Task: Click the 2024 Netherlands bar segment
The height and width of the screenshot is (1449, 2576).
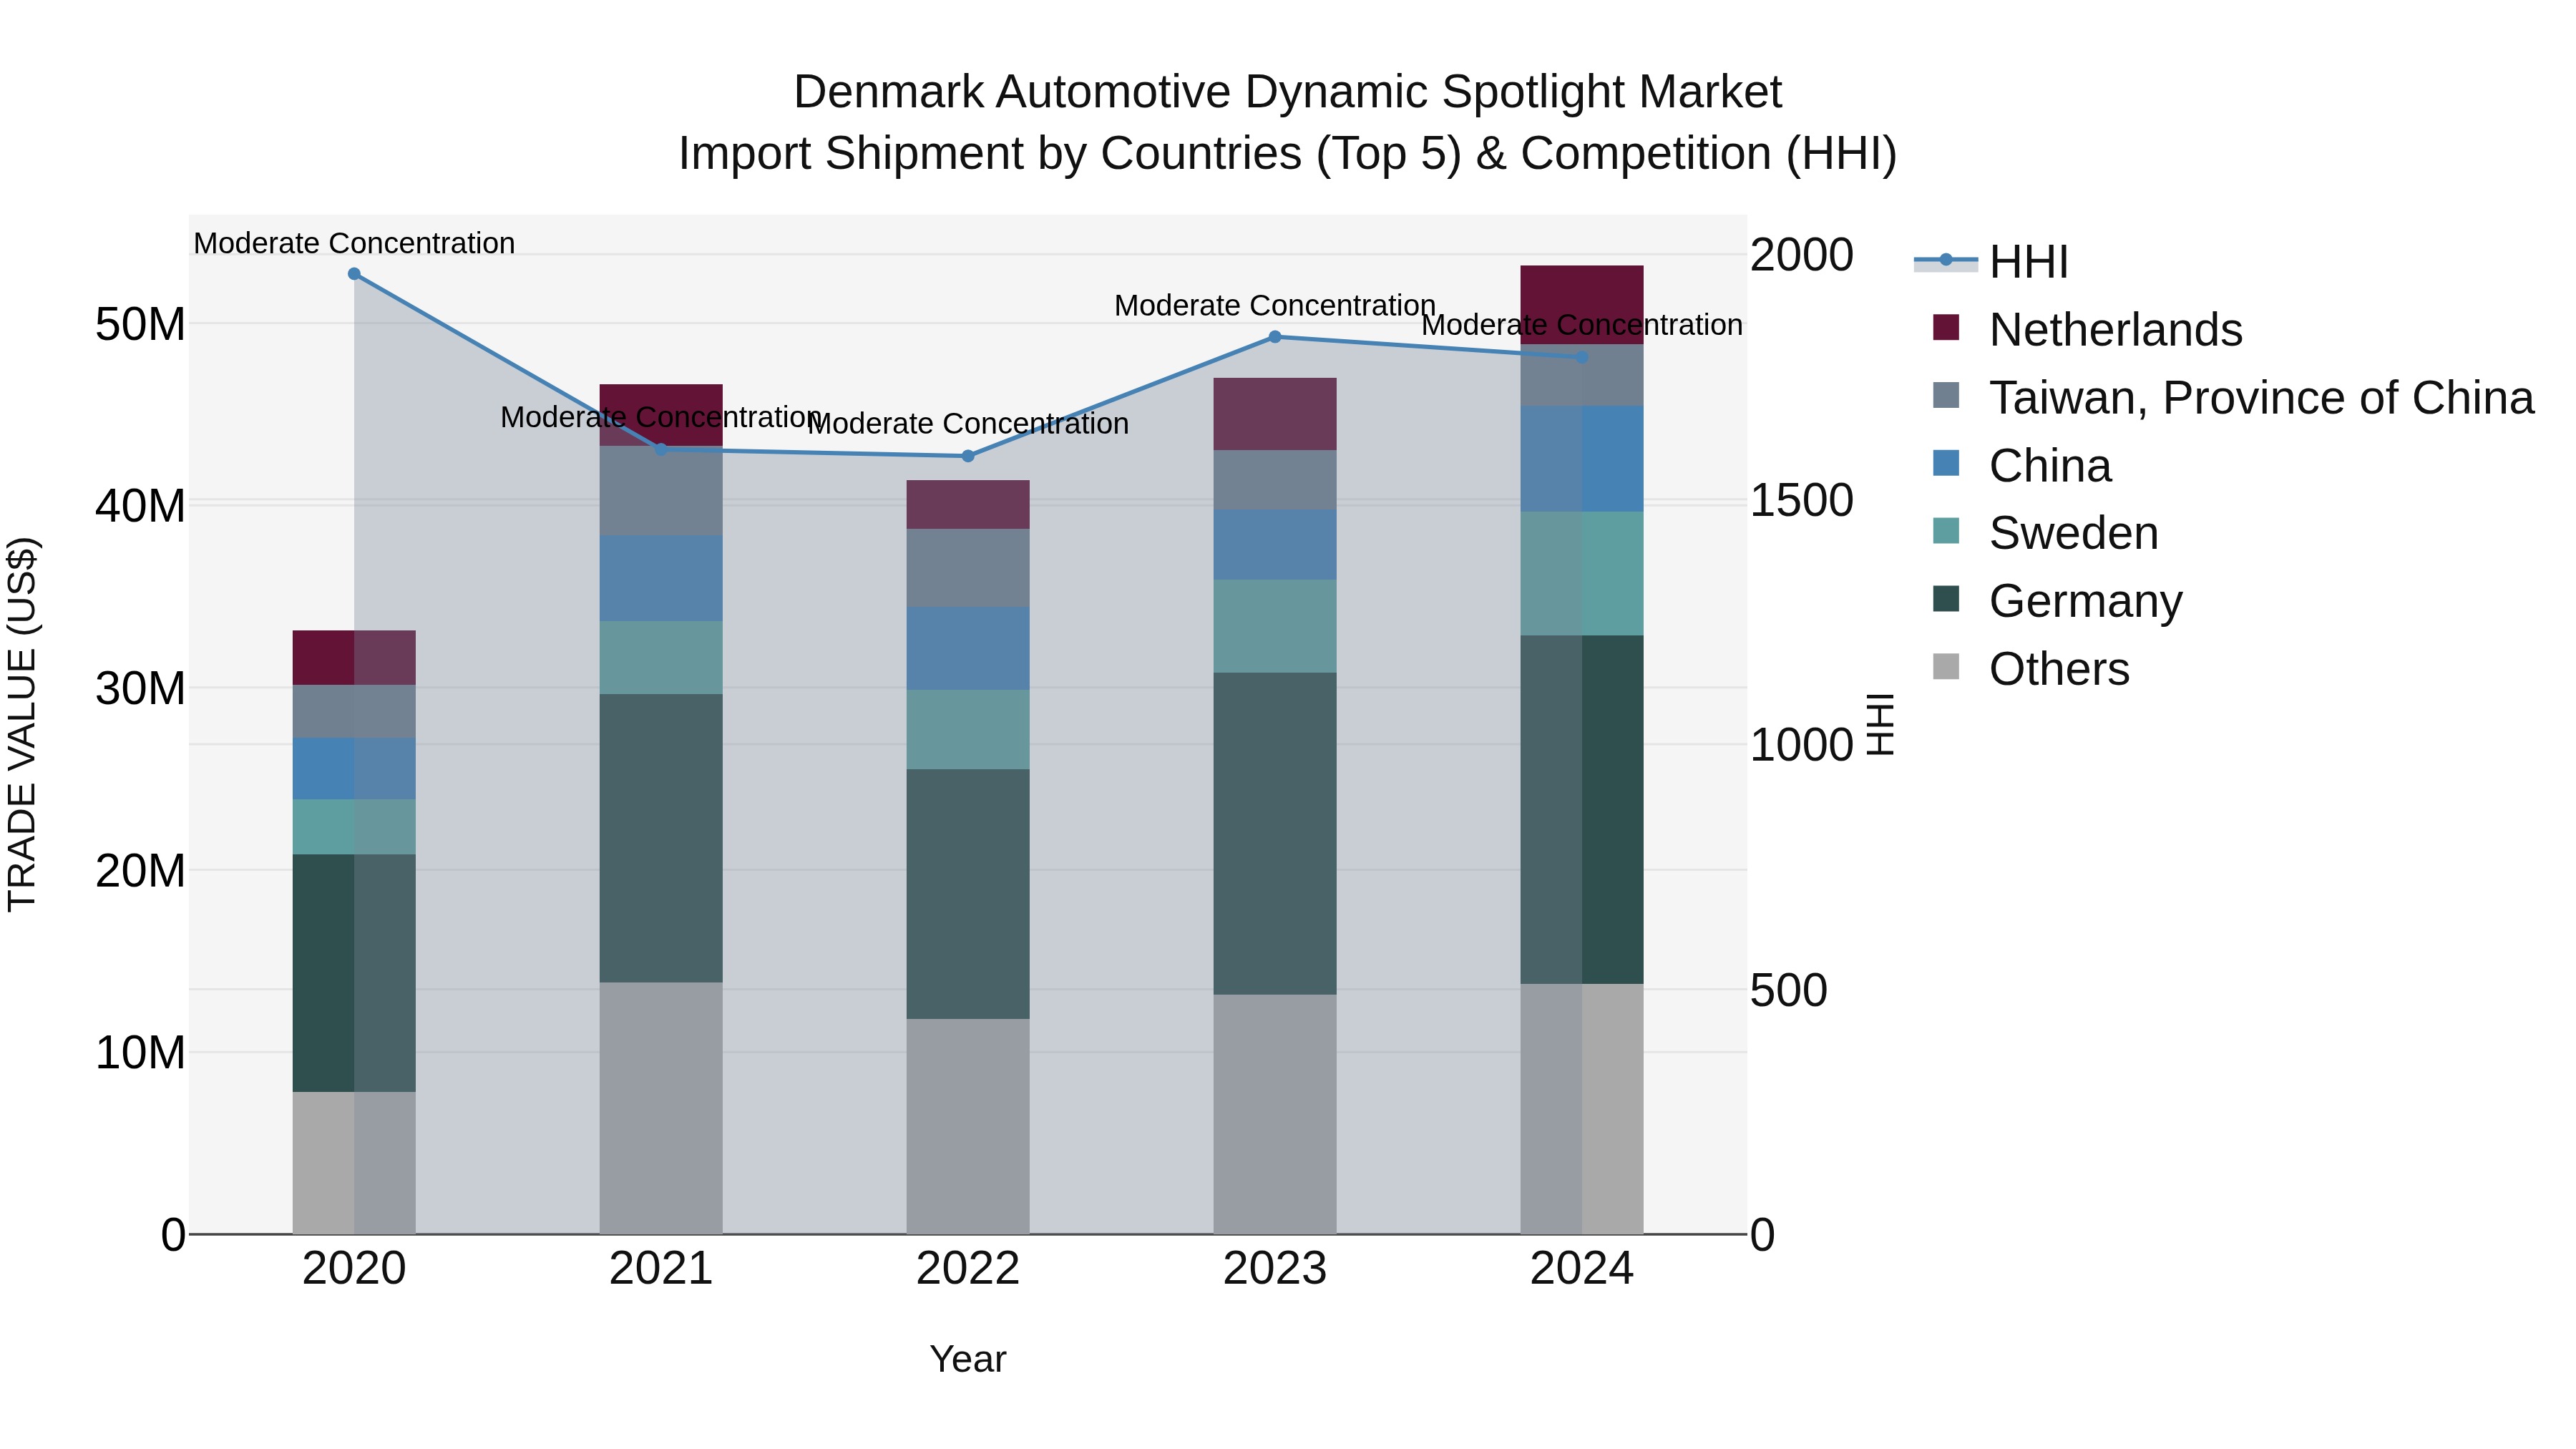Action: pyautogui.click(x=1582, y=305)
